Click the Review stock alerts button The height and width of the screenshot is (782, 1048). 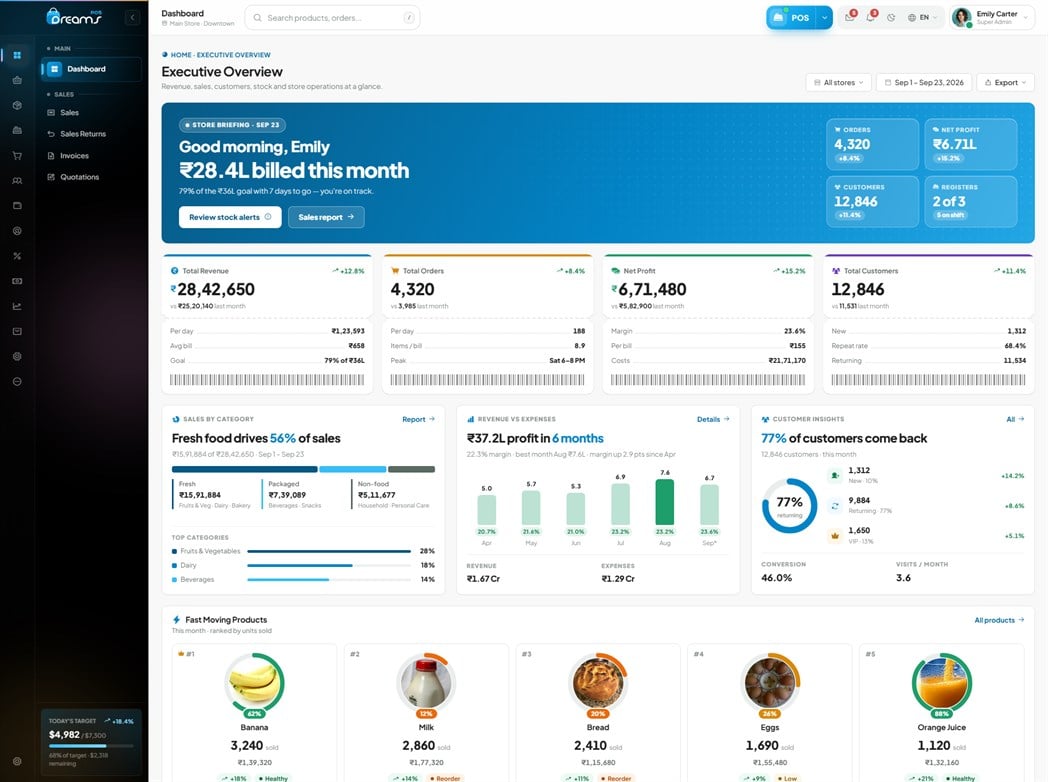point(230,217)
